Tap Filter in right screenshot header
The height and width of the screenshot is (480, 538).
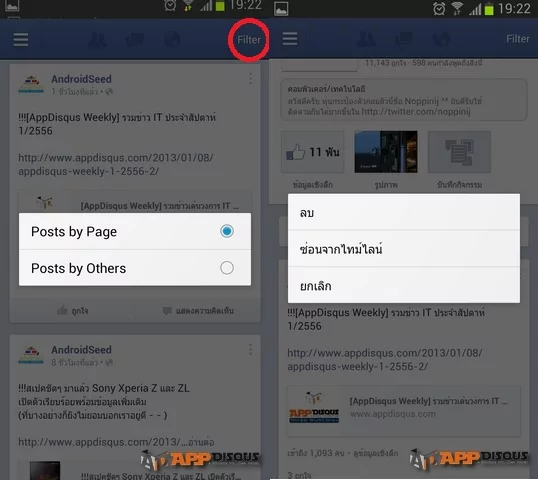(518, 39)
